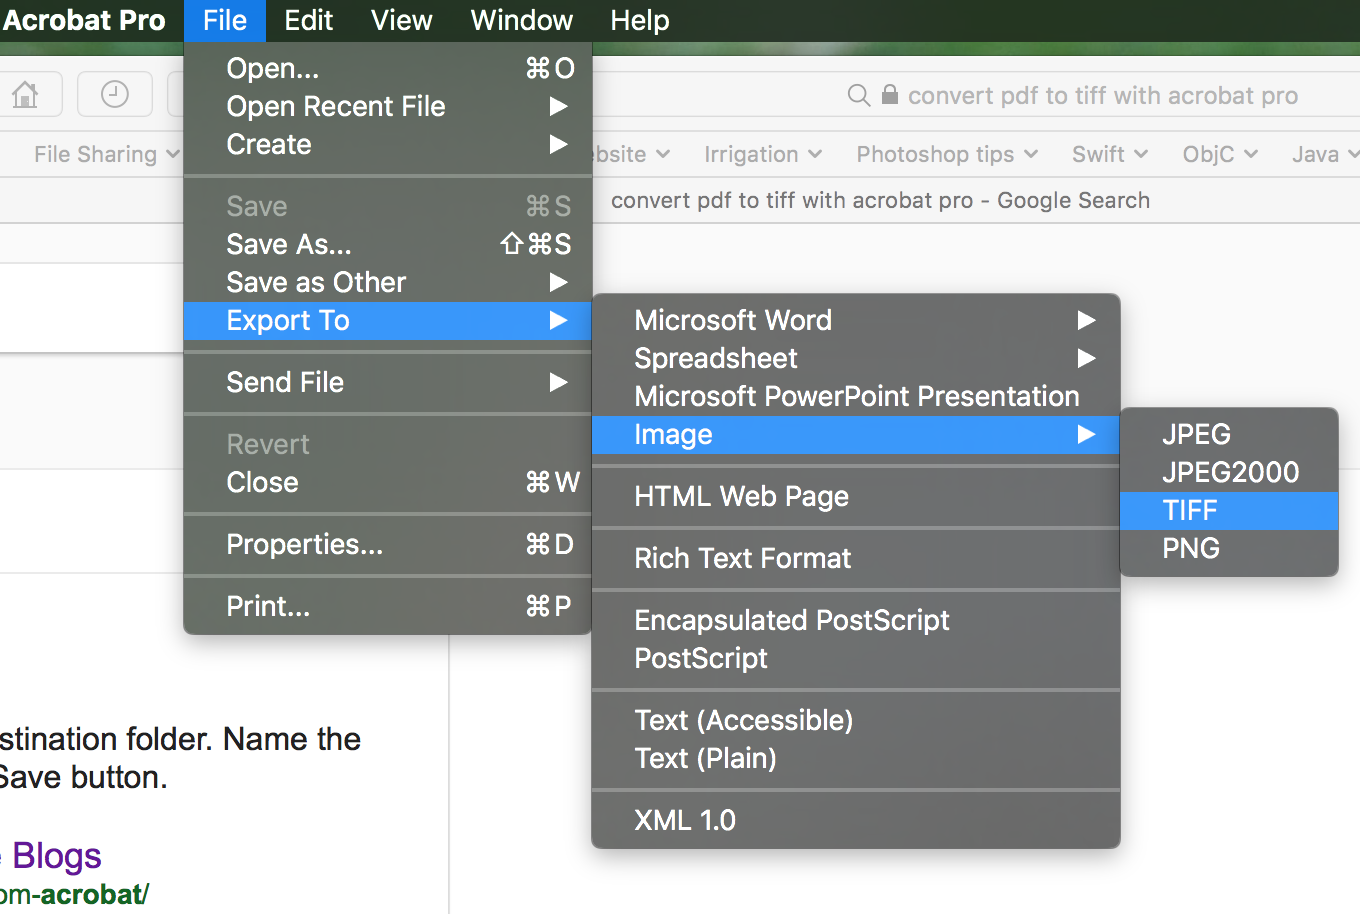Click the home icon in browser toolbar
This screenshot has width=1360, height=914.
pos(26,95)
